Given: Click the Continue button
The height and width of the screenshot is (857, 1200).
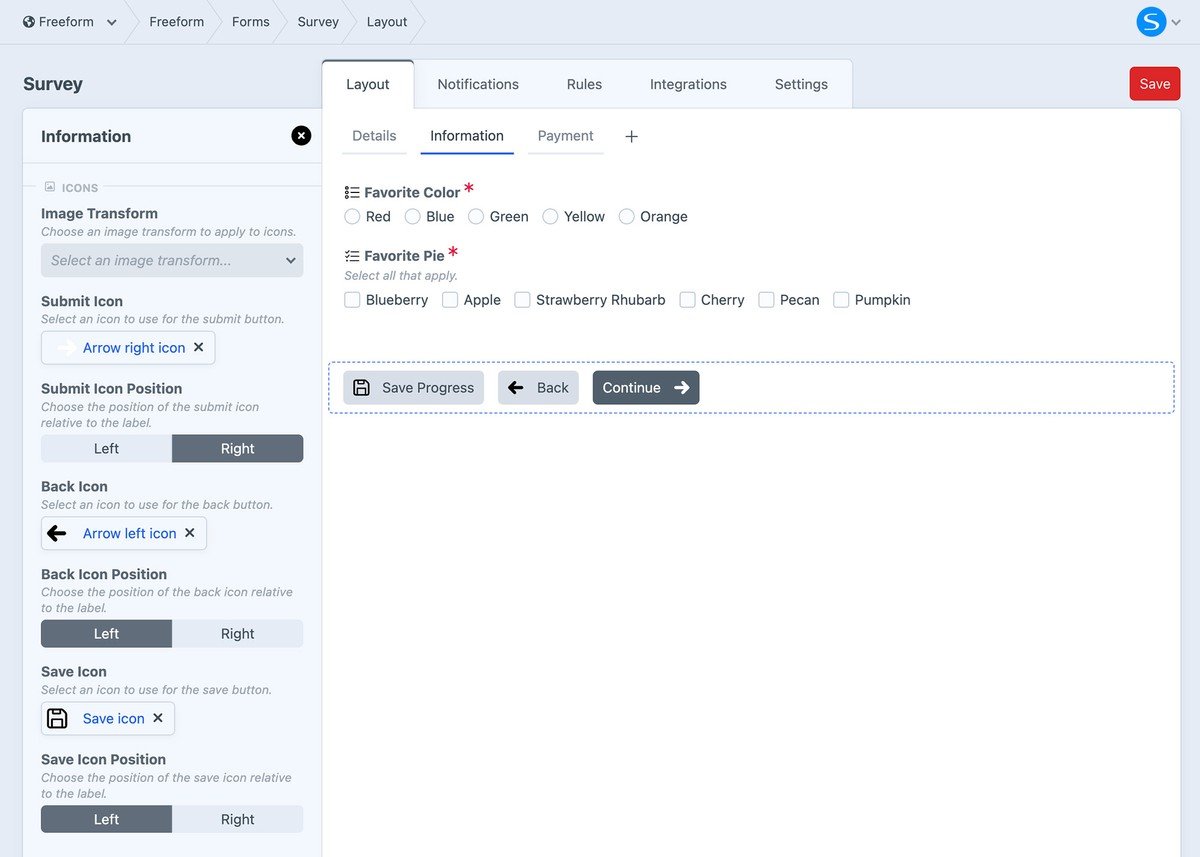Looking at the screenshot, I should point(646,388).
